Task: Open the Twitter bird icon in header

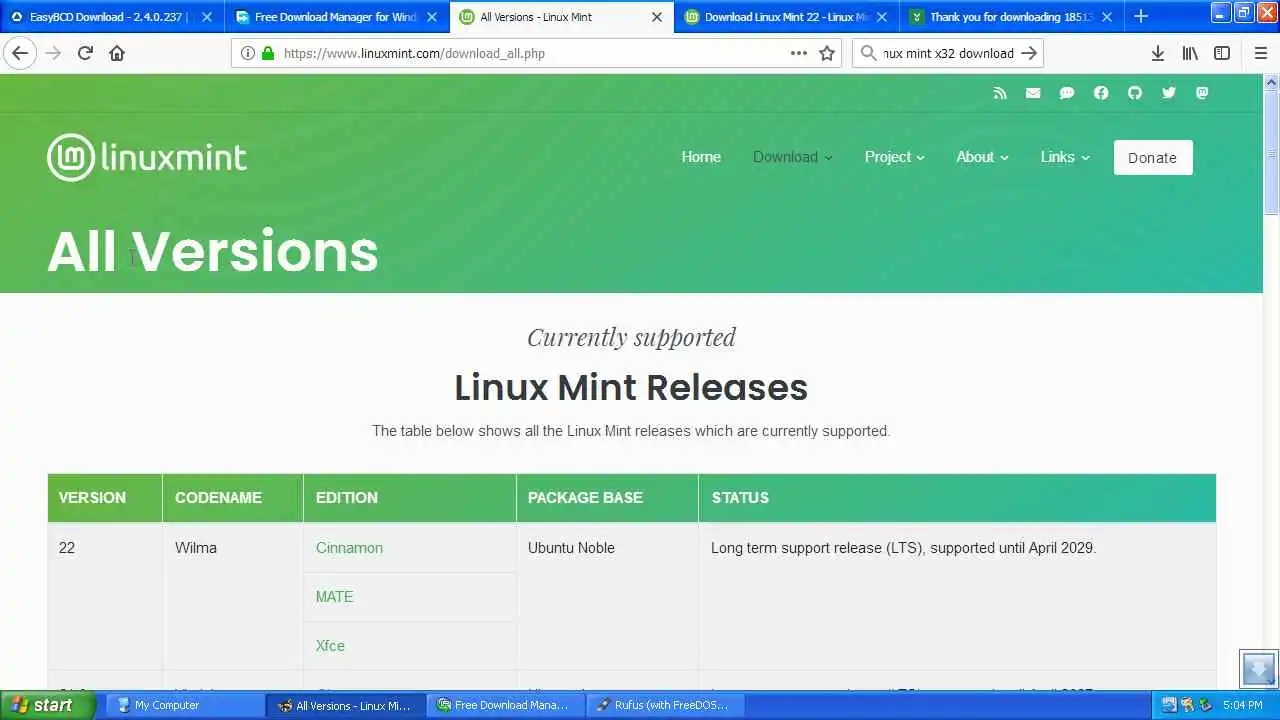Action: click(x=1169, y=93)
